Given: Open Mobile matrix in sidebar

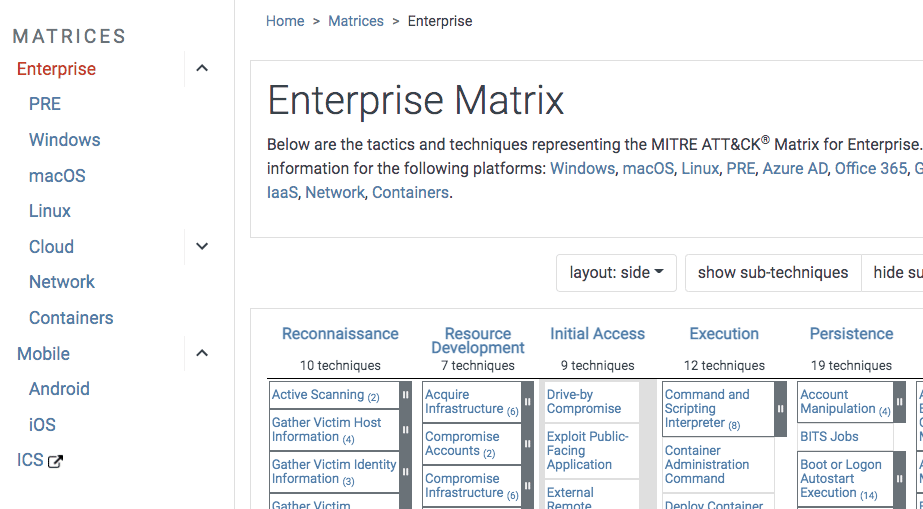Looking at the screenshot, I should coord(43,354).
